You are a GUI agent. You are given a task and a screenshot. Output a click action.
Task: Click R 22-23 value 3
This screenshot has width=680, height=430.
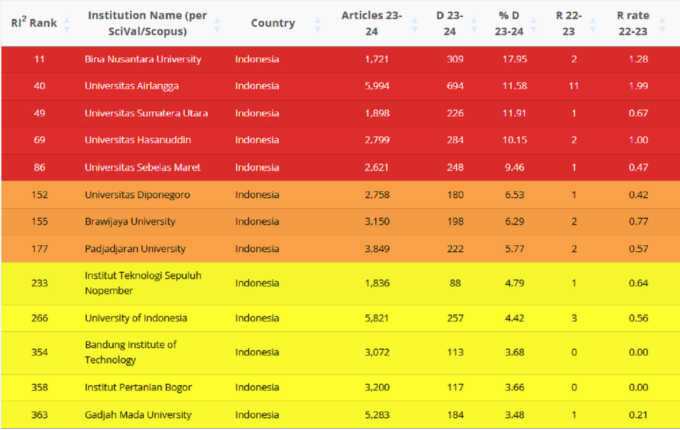(574, 318)
